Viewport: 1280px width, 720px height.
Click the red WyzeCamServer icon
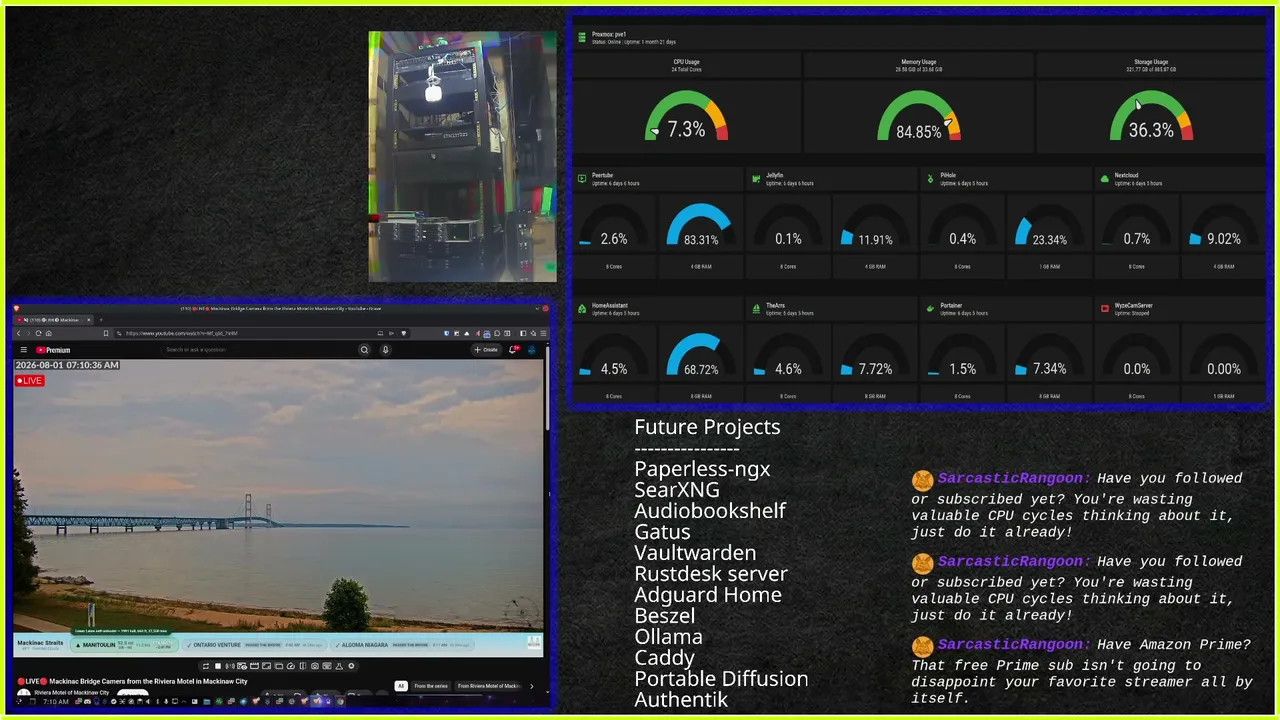tap(1105, 309)
